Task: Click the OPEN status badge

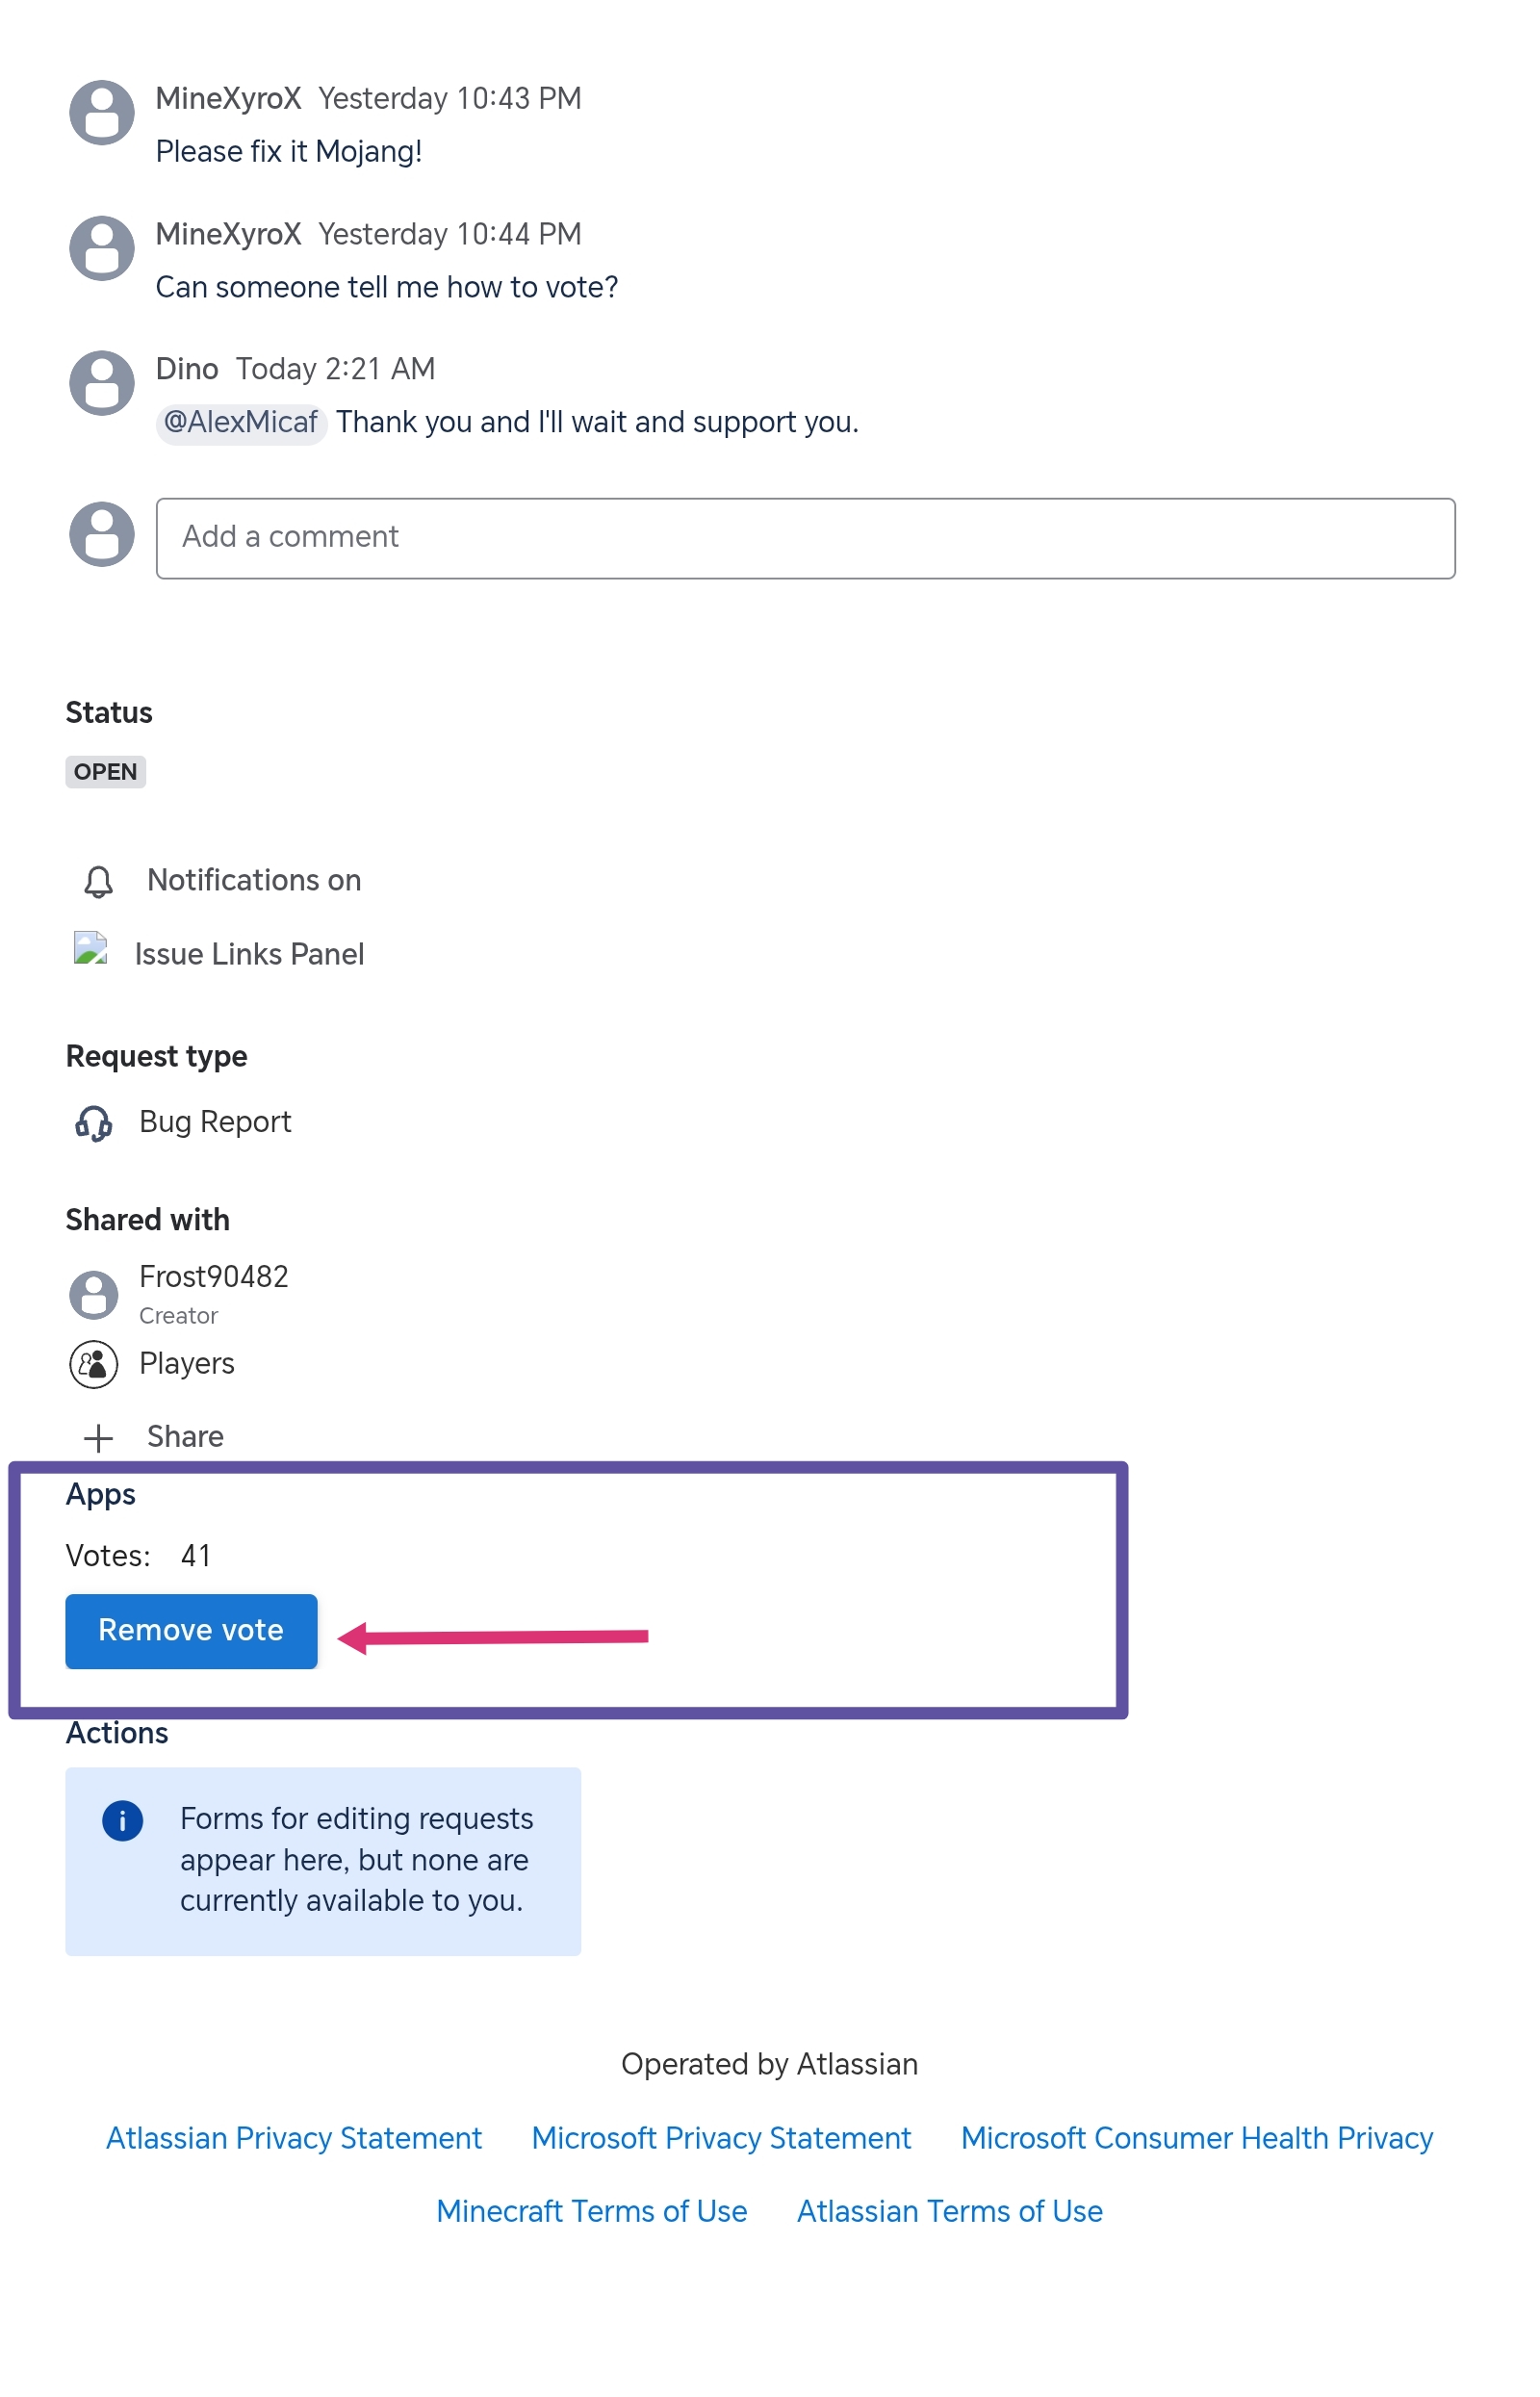Action: click(105, 772)
